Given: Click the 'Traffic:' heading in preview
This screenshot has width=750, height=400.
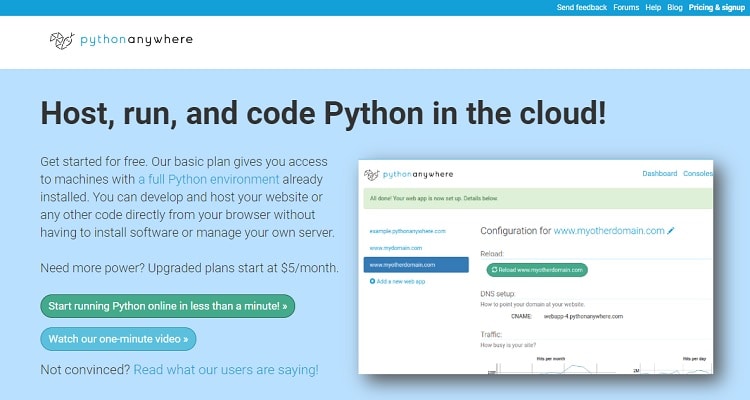Looking at the screenshot, I should [491, 334].
